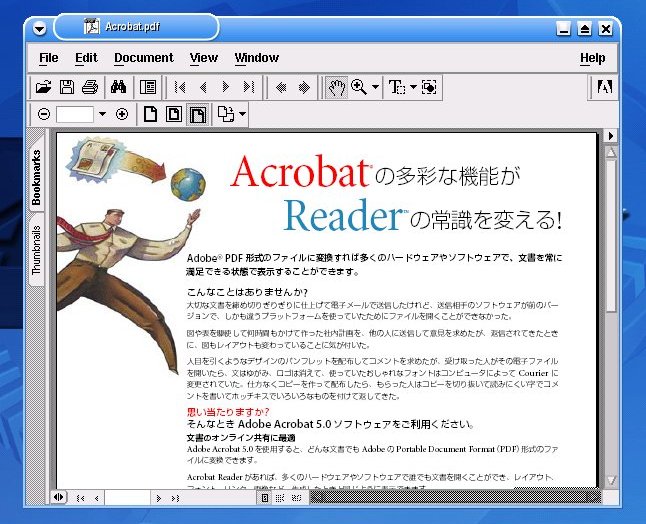Go to Last Page in the status bar

point(175,498)
